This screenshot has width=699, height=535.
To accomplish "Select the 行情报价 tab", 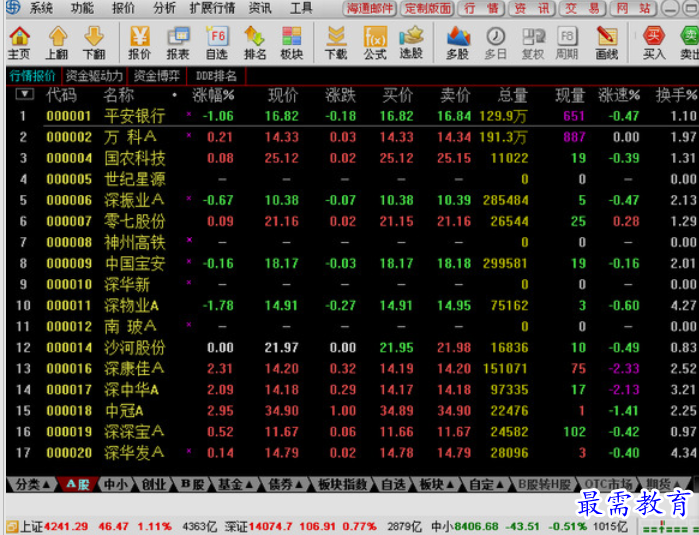I will [x=33, y=76].
